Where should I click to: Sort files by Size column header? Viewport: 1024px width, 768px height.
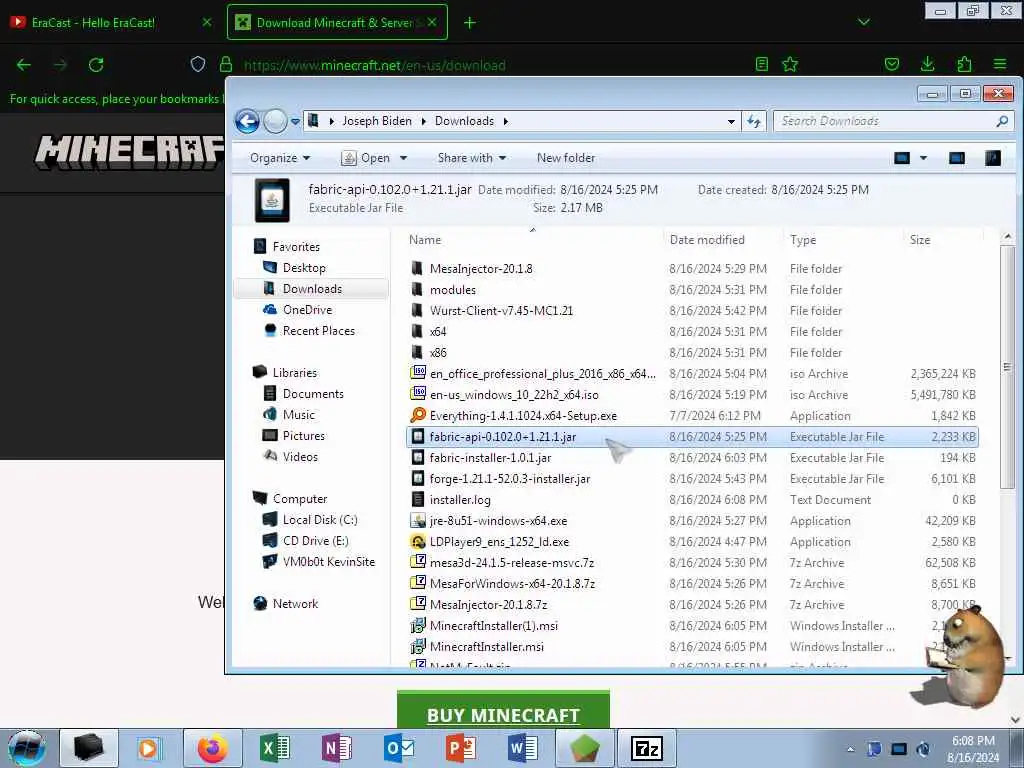click(920, 240)
